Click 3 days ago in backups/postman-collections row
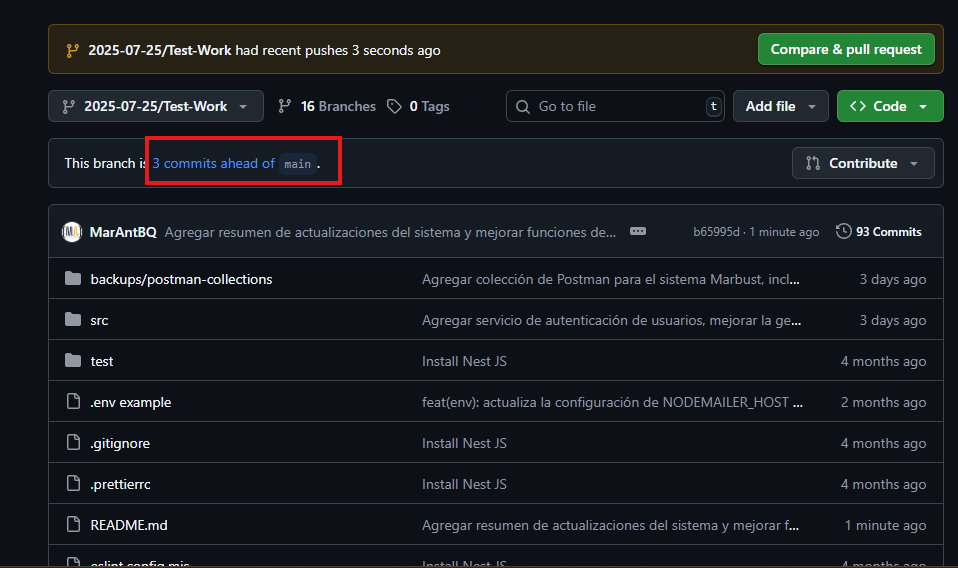Viewport: 958px width, 568px height. coord(893,279)
